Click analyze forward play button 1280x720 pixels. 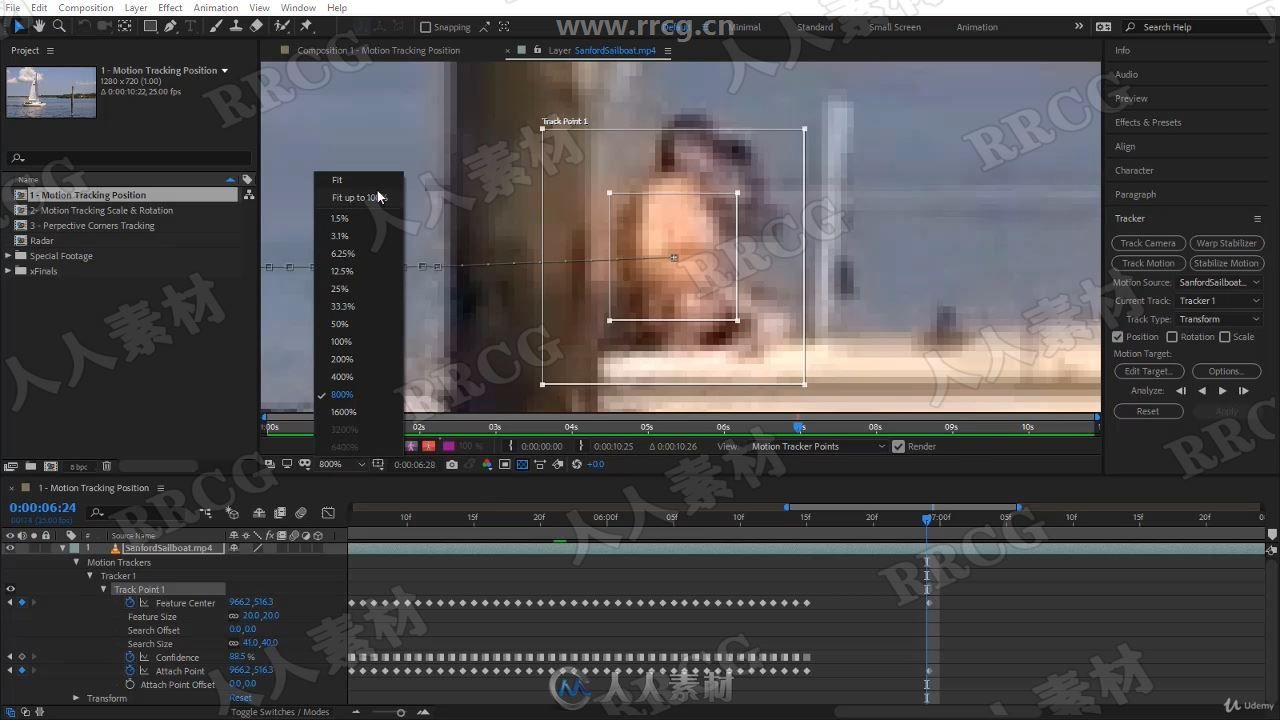pyautogui.click(x=1222, y=391)
